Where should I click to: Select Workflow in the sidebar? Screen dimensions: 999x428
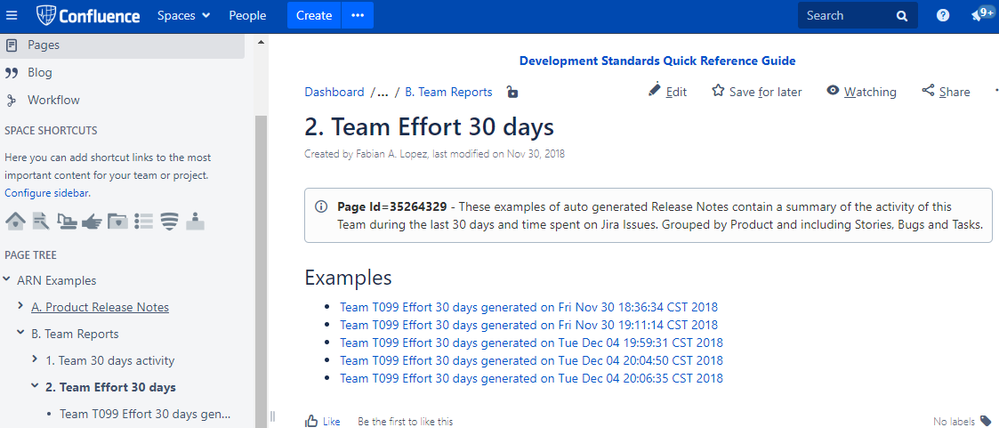(x=54, y=100)
